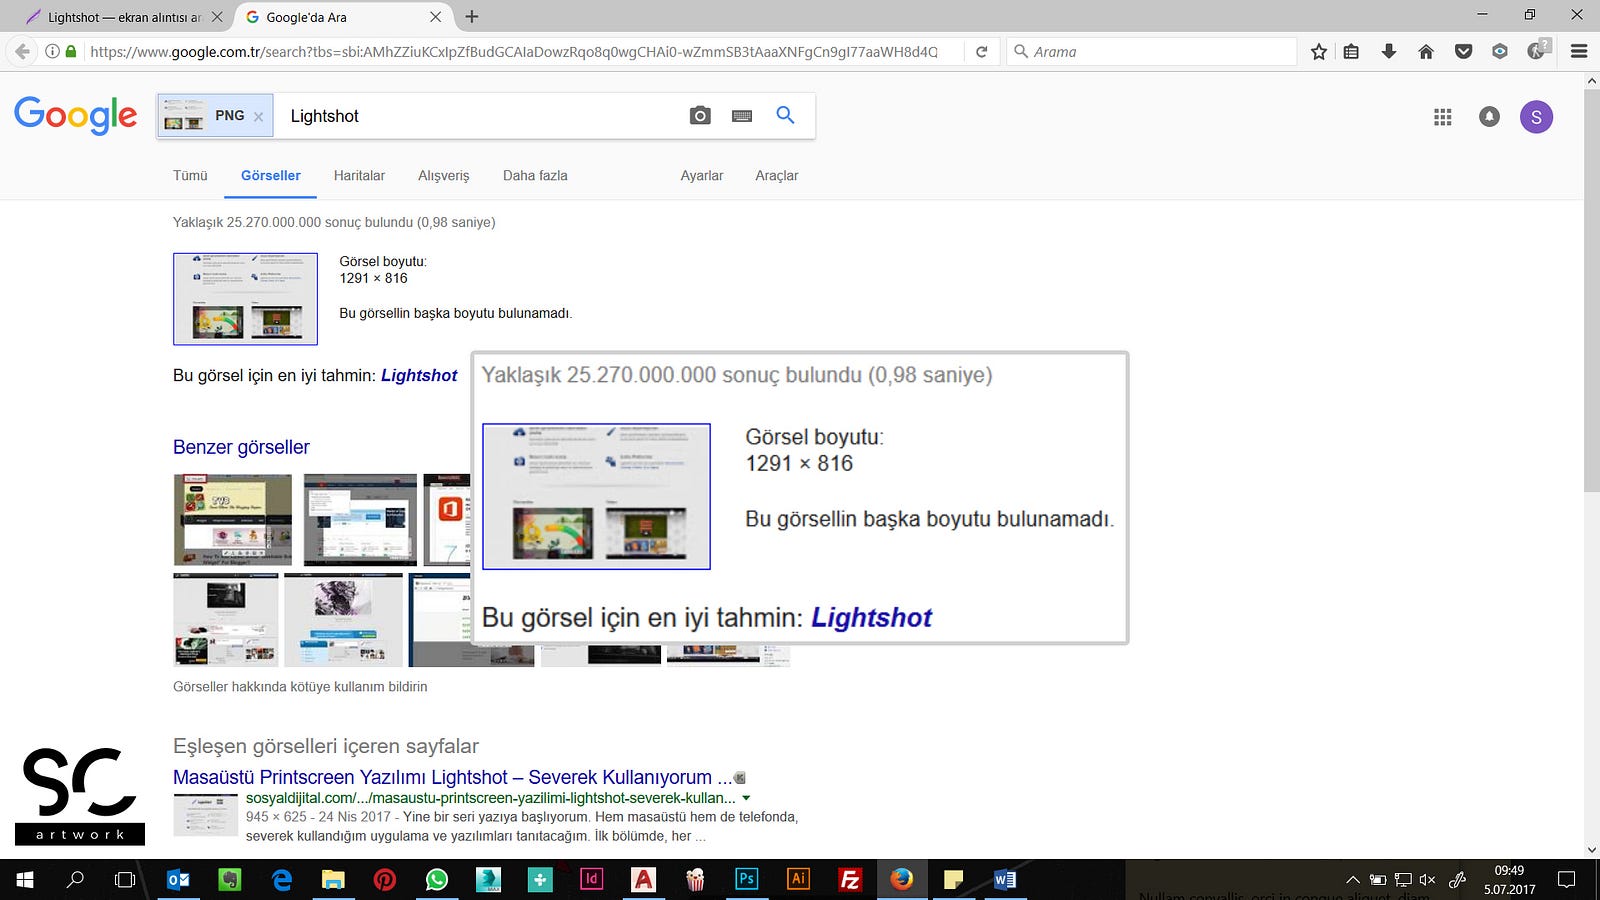The image size is (1600, 900).
Task: Open Firefox downloads arrow
Action: coord(1389,52)
